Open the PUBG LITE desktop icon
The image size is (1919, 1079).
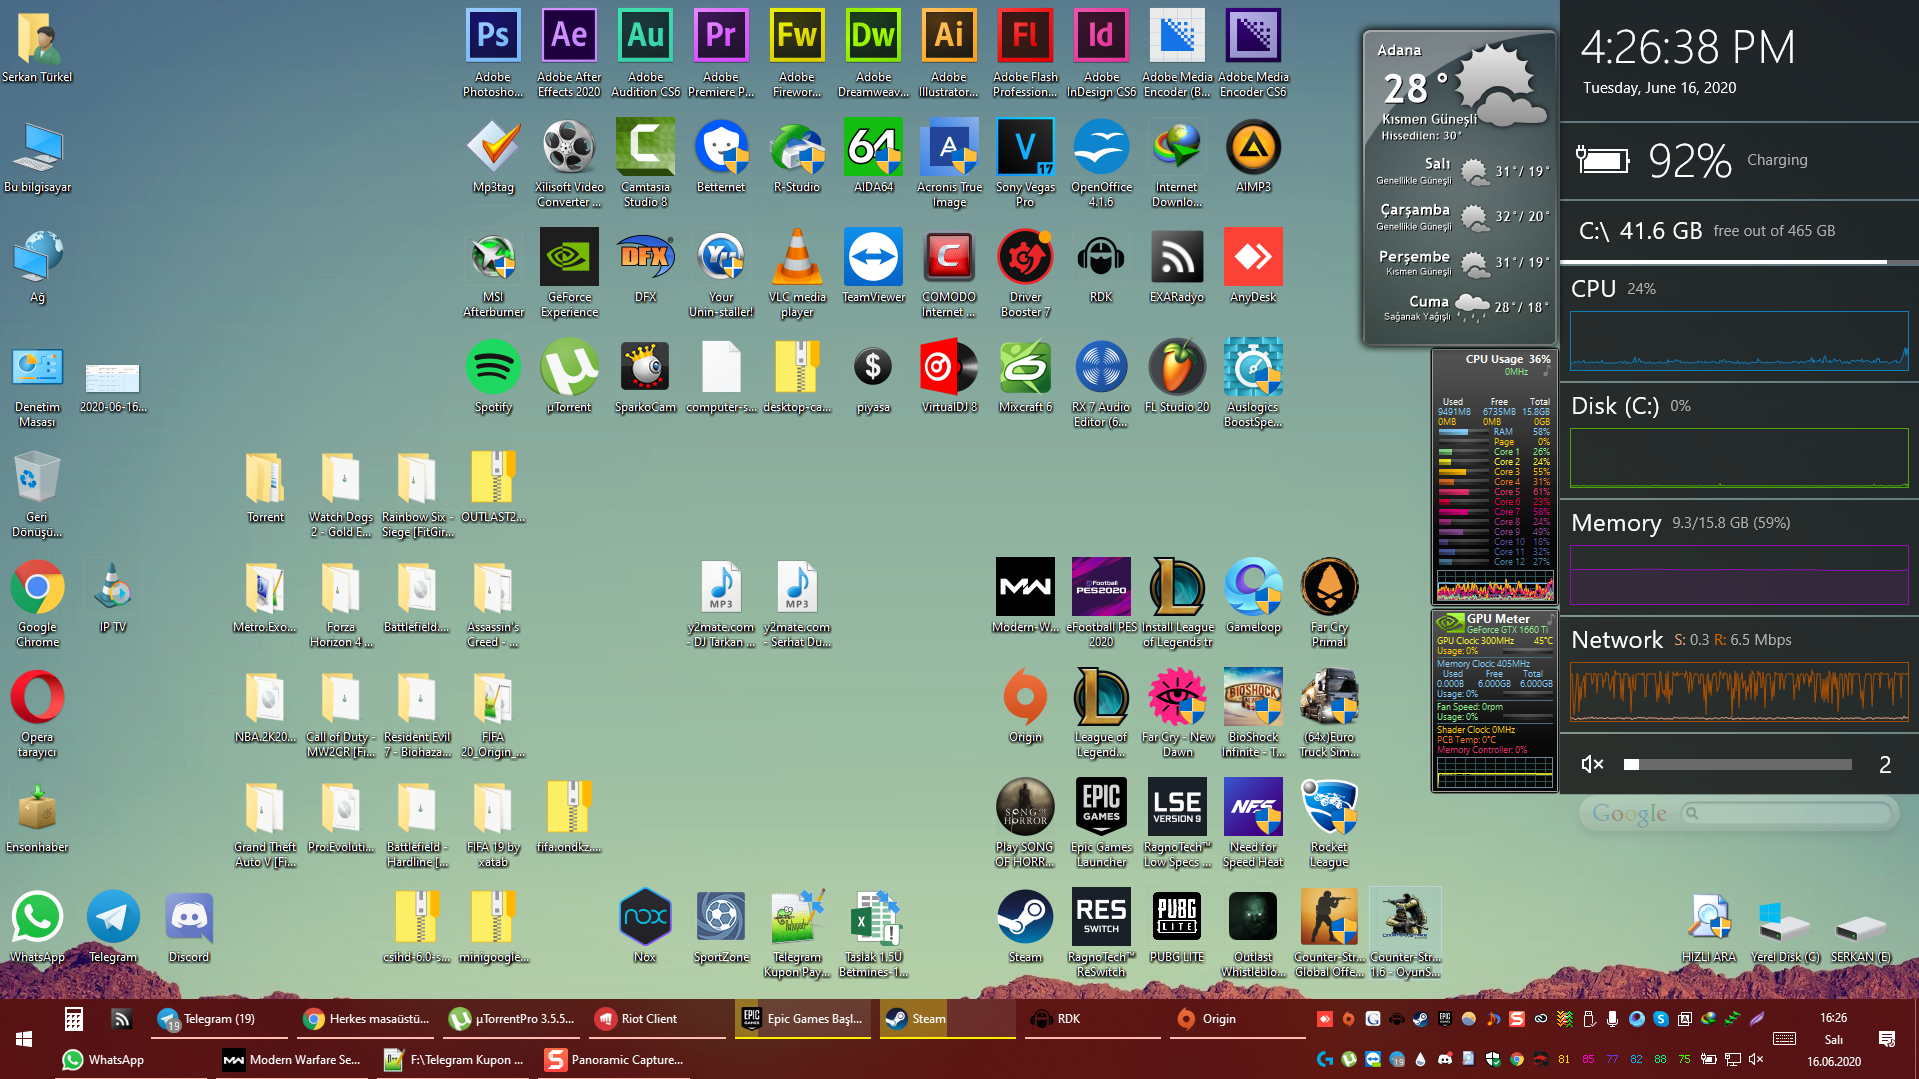coord(1177,926)
